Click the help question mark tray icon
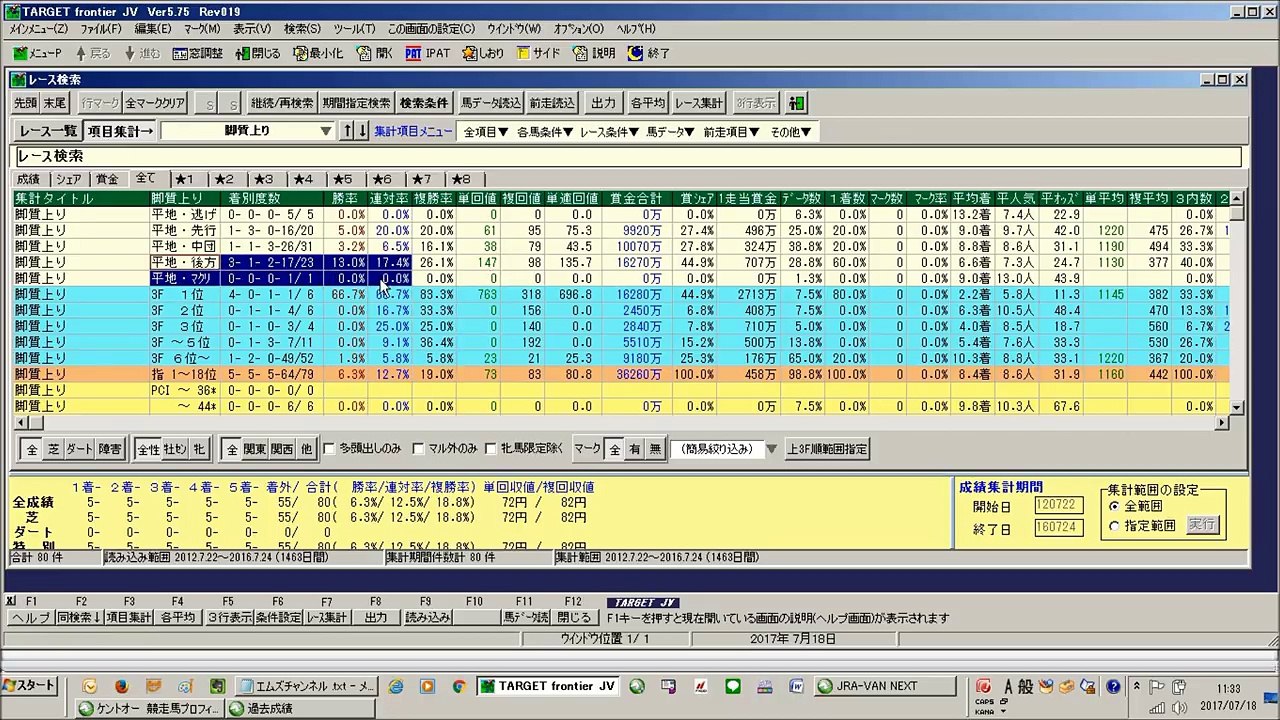The width and height of the screenshot is (1280, 720). (1113, 687)
